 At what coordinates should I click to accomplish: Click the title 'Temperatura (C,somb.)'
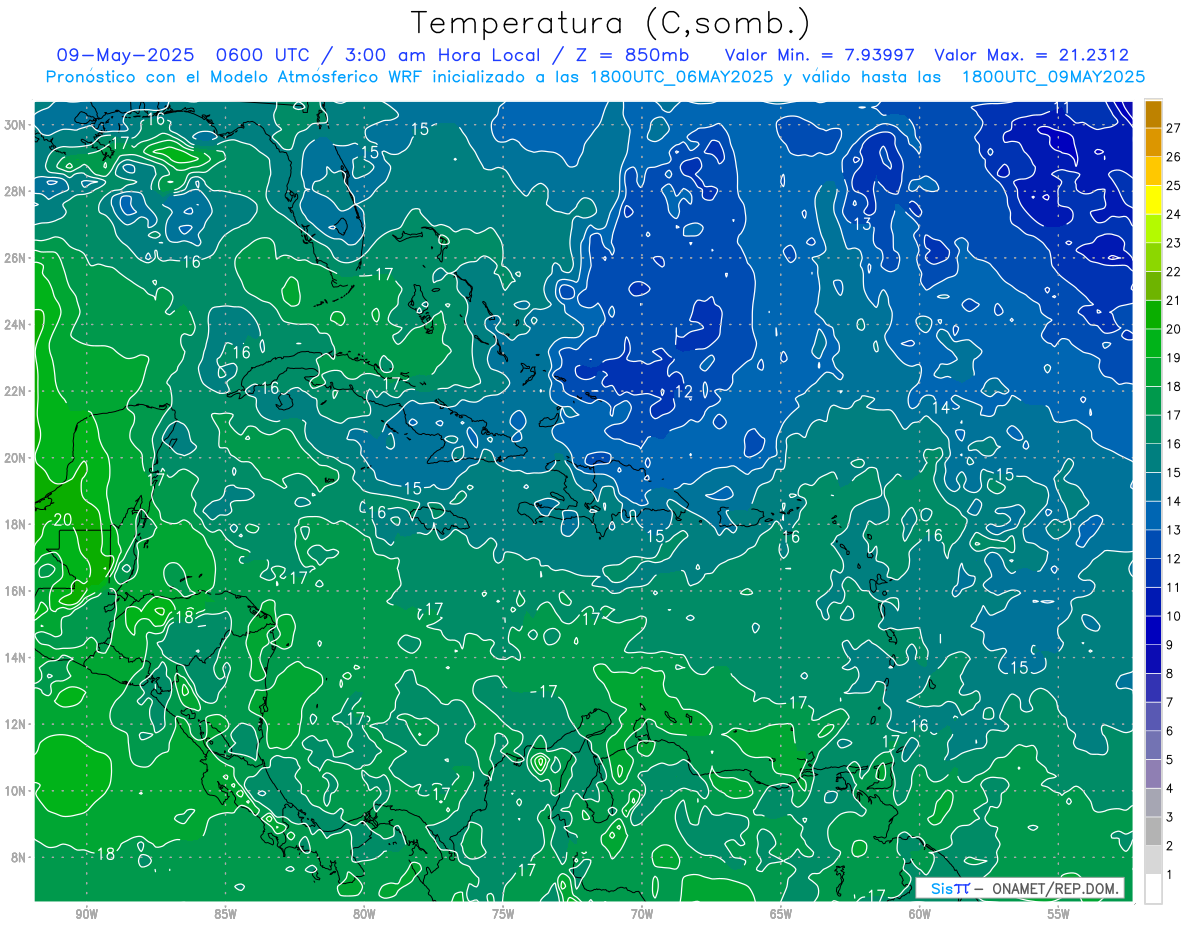(610, 23)
